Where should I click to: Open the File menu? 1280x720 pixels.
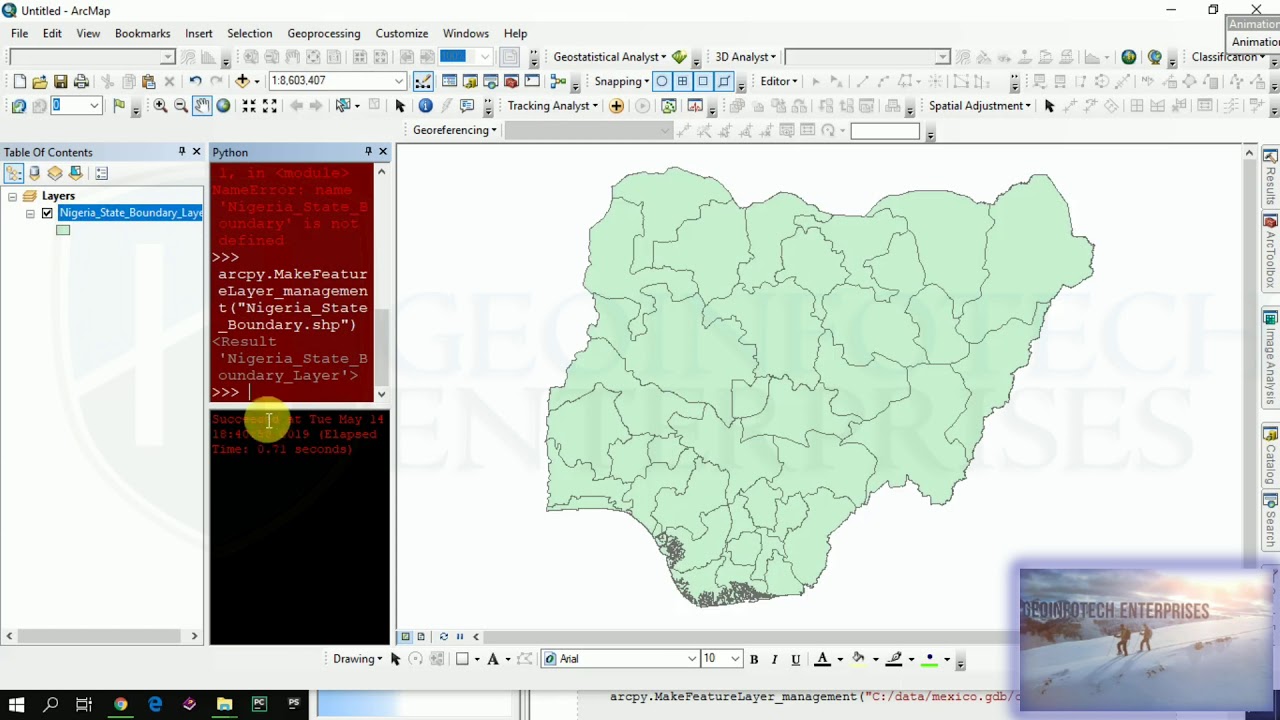(x=19, y=33)
